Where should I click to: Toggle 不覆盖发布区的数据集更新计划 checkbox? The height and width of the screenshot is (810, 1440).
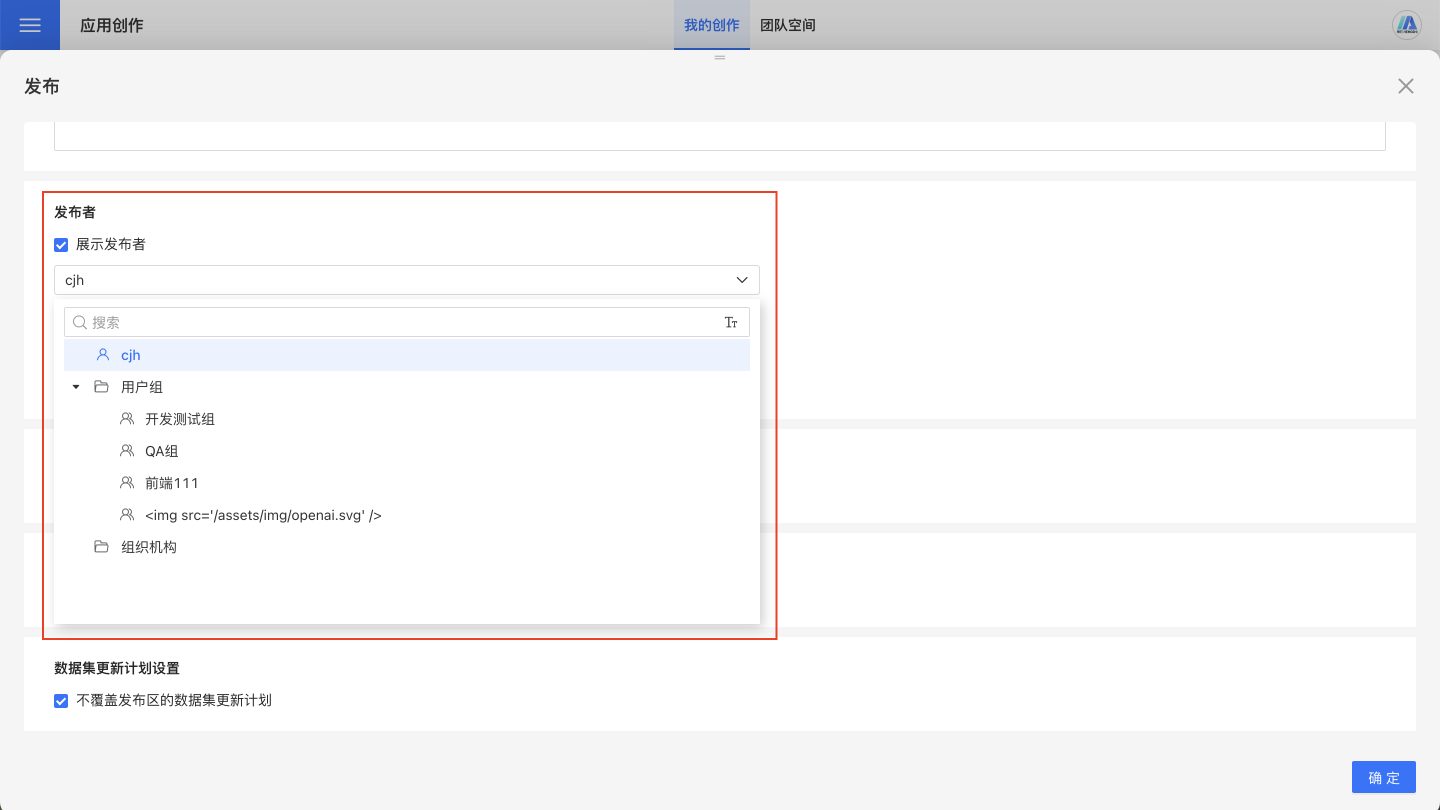(61, 701)
